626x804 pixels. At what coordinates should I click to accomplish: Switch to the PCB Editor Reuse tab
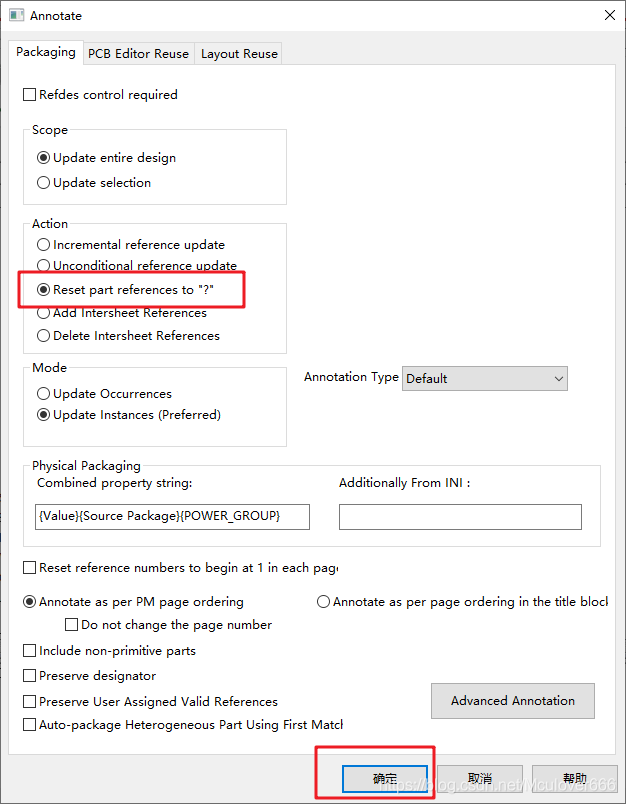[x=138, y=54]
